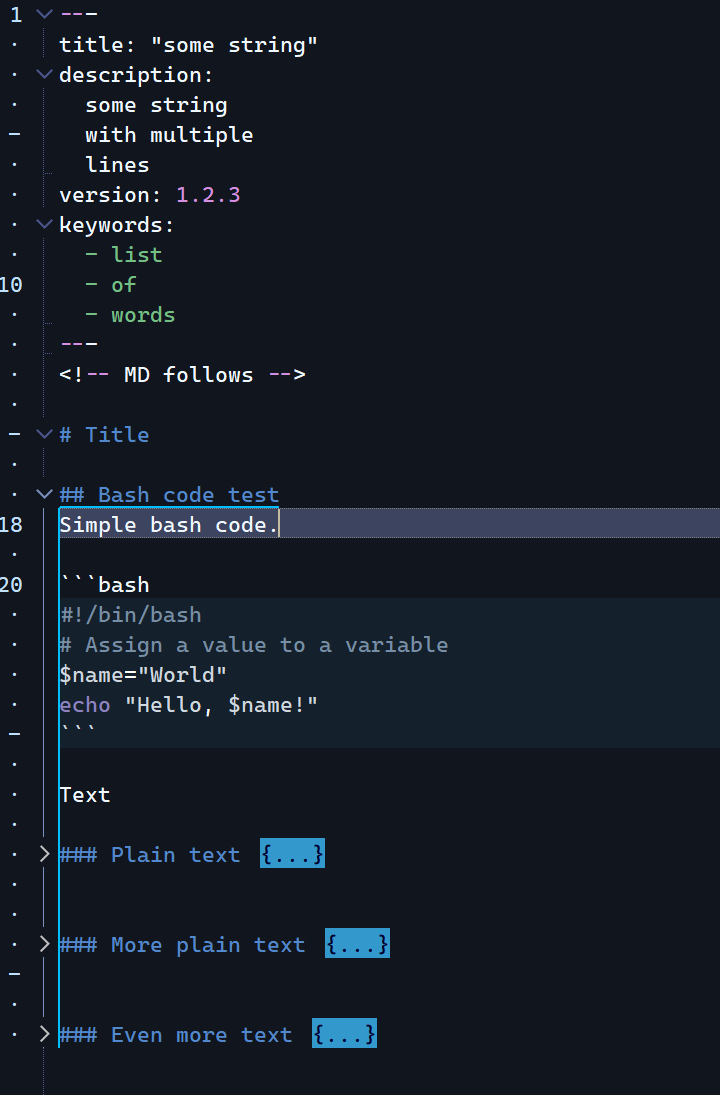
Task: Click the 'Simple bash code.' line
Action: click(168, 525)
